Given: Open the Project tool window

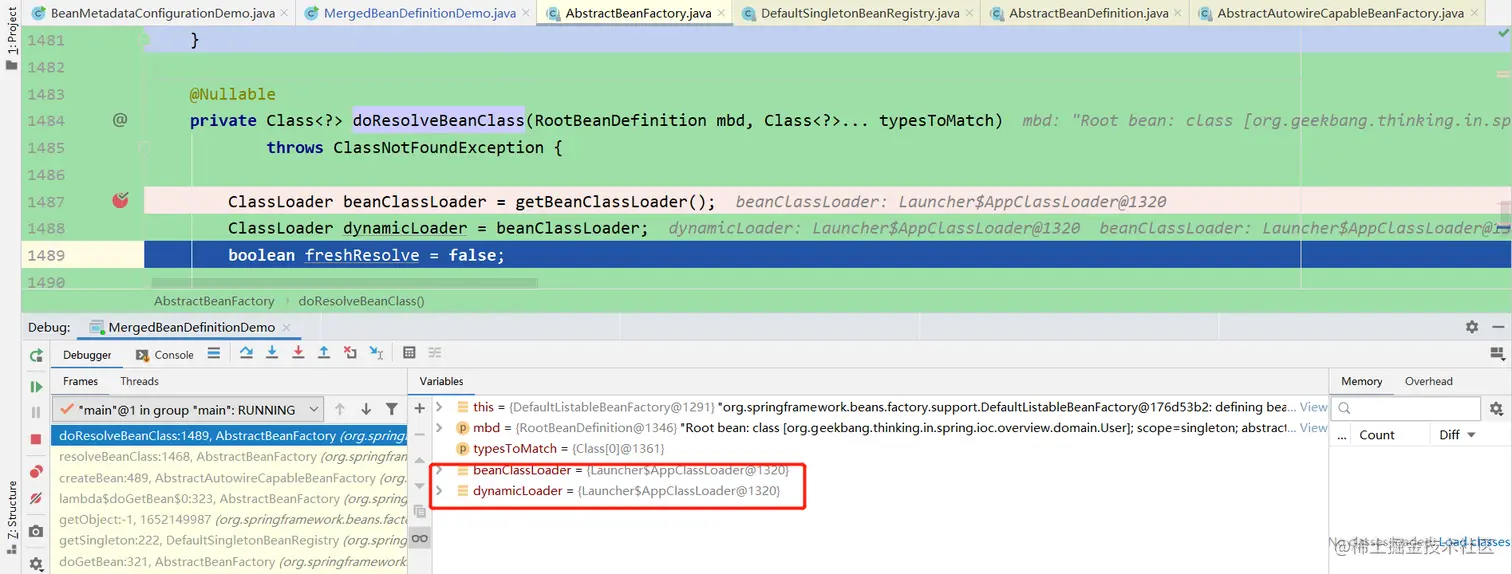Looking at the screenshot, I should click(x=11, y=38).
